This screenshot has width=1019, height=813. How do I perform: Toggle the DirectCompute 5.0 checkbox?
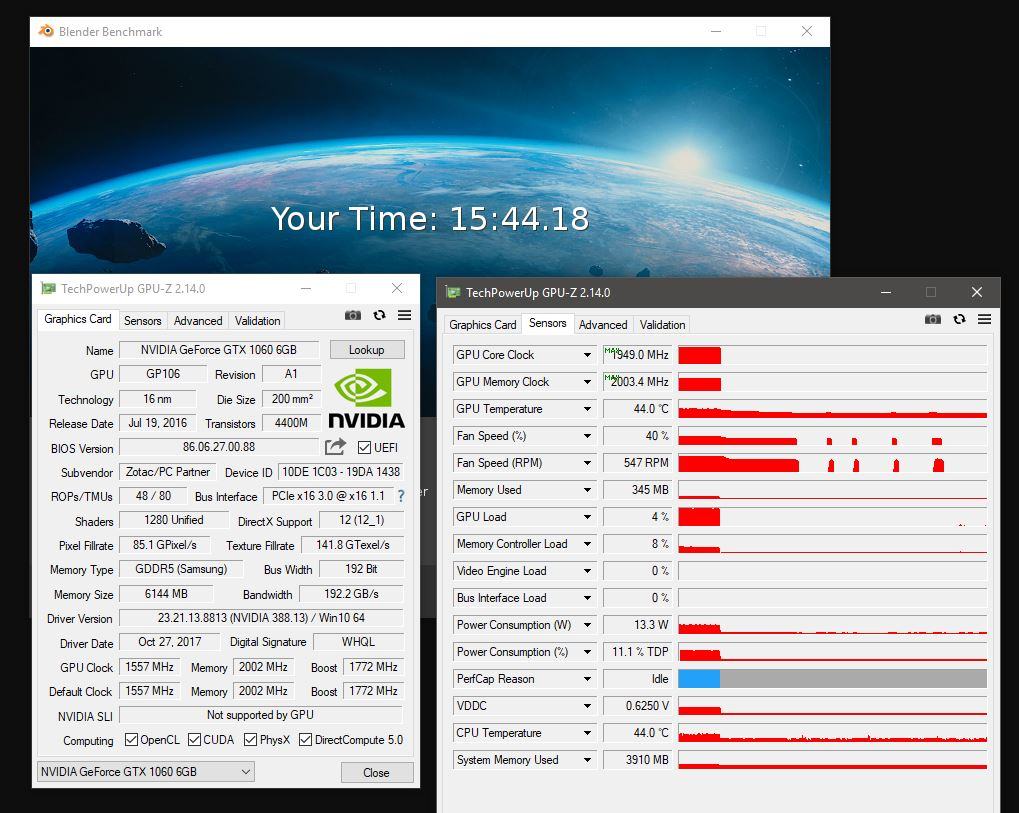305,740
